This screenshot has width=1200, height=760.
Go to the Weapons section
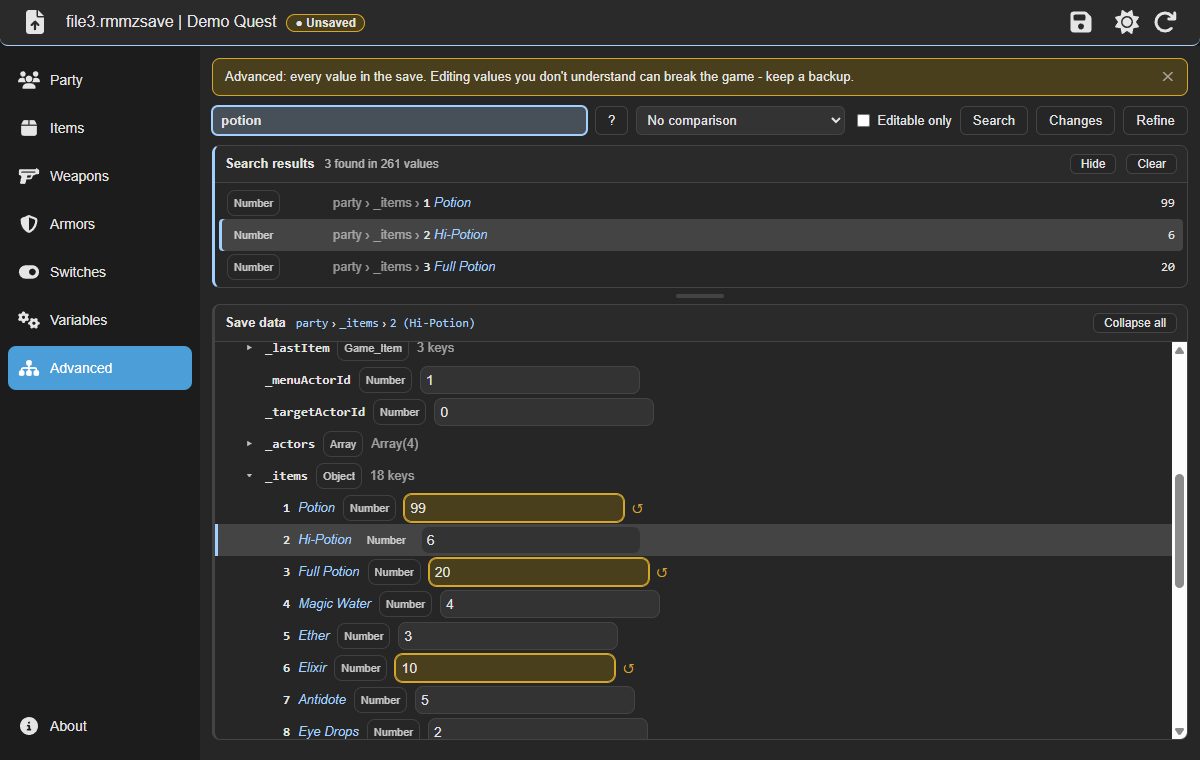point(100,176)
